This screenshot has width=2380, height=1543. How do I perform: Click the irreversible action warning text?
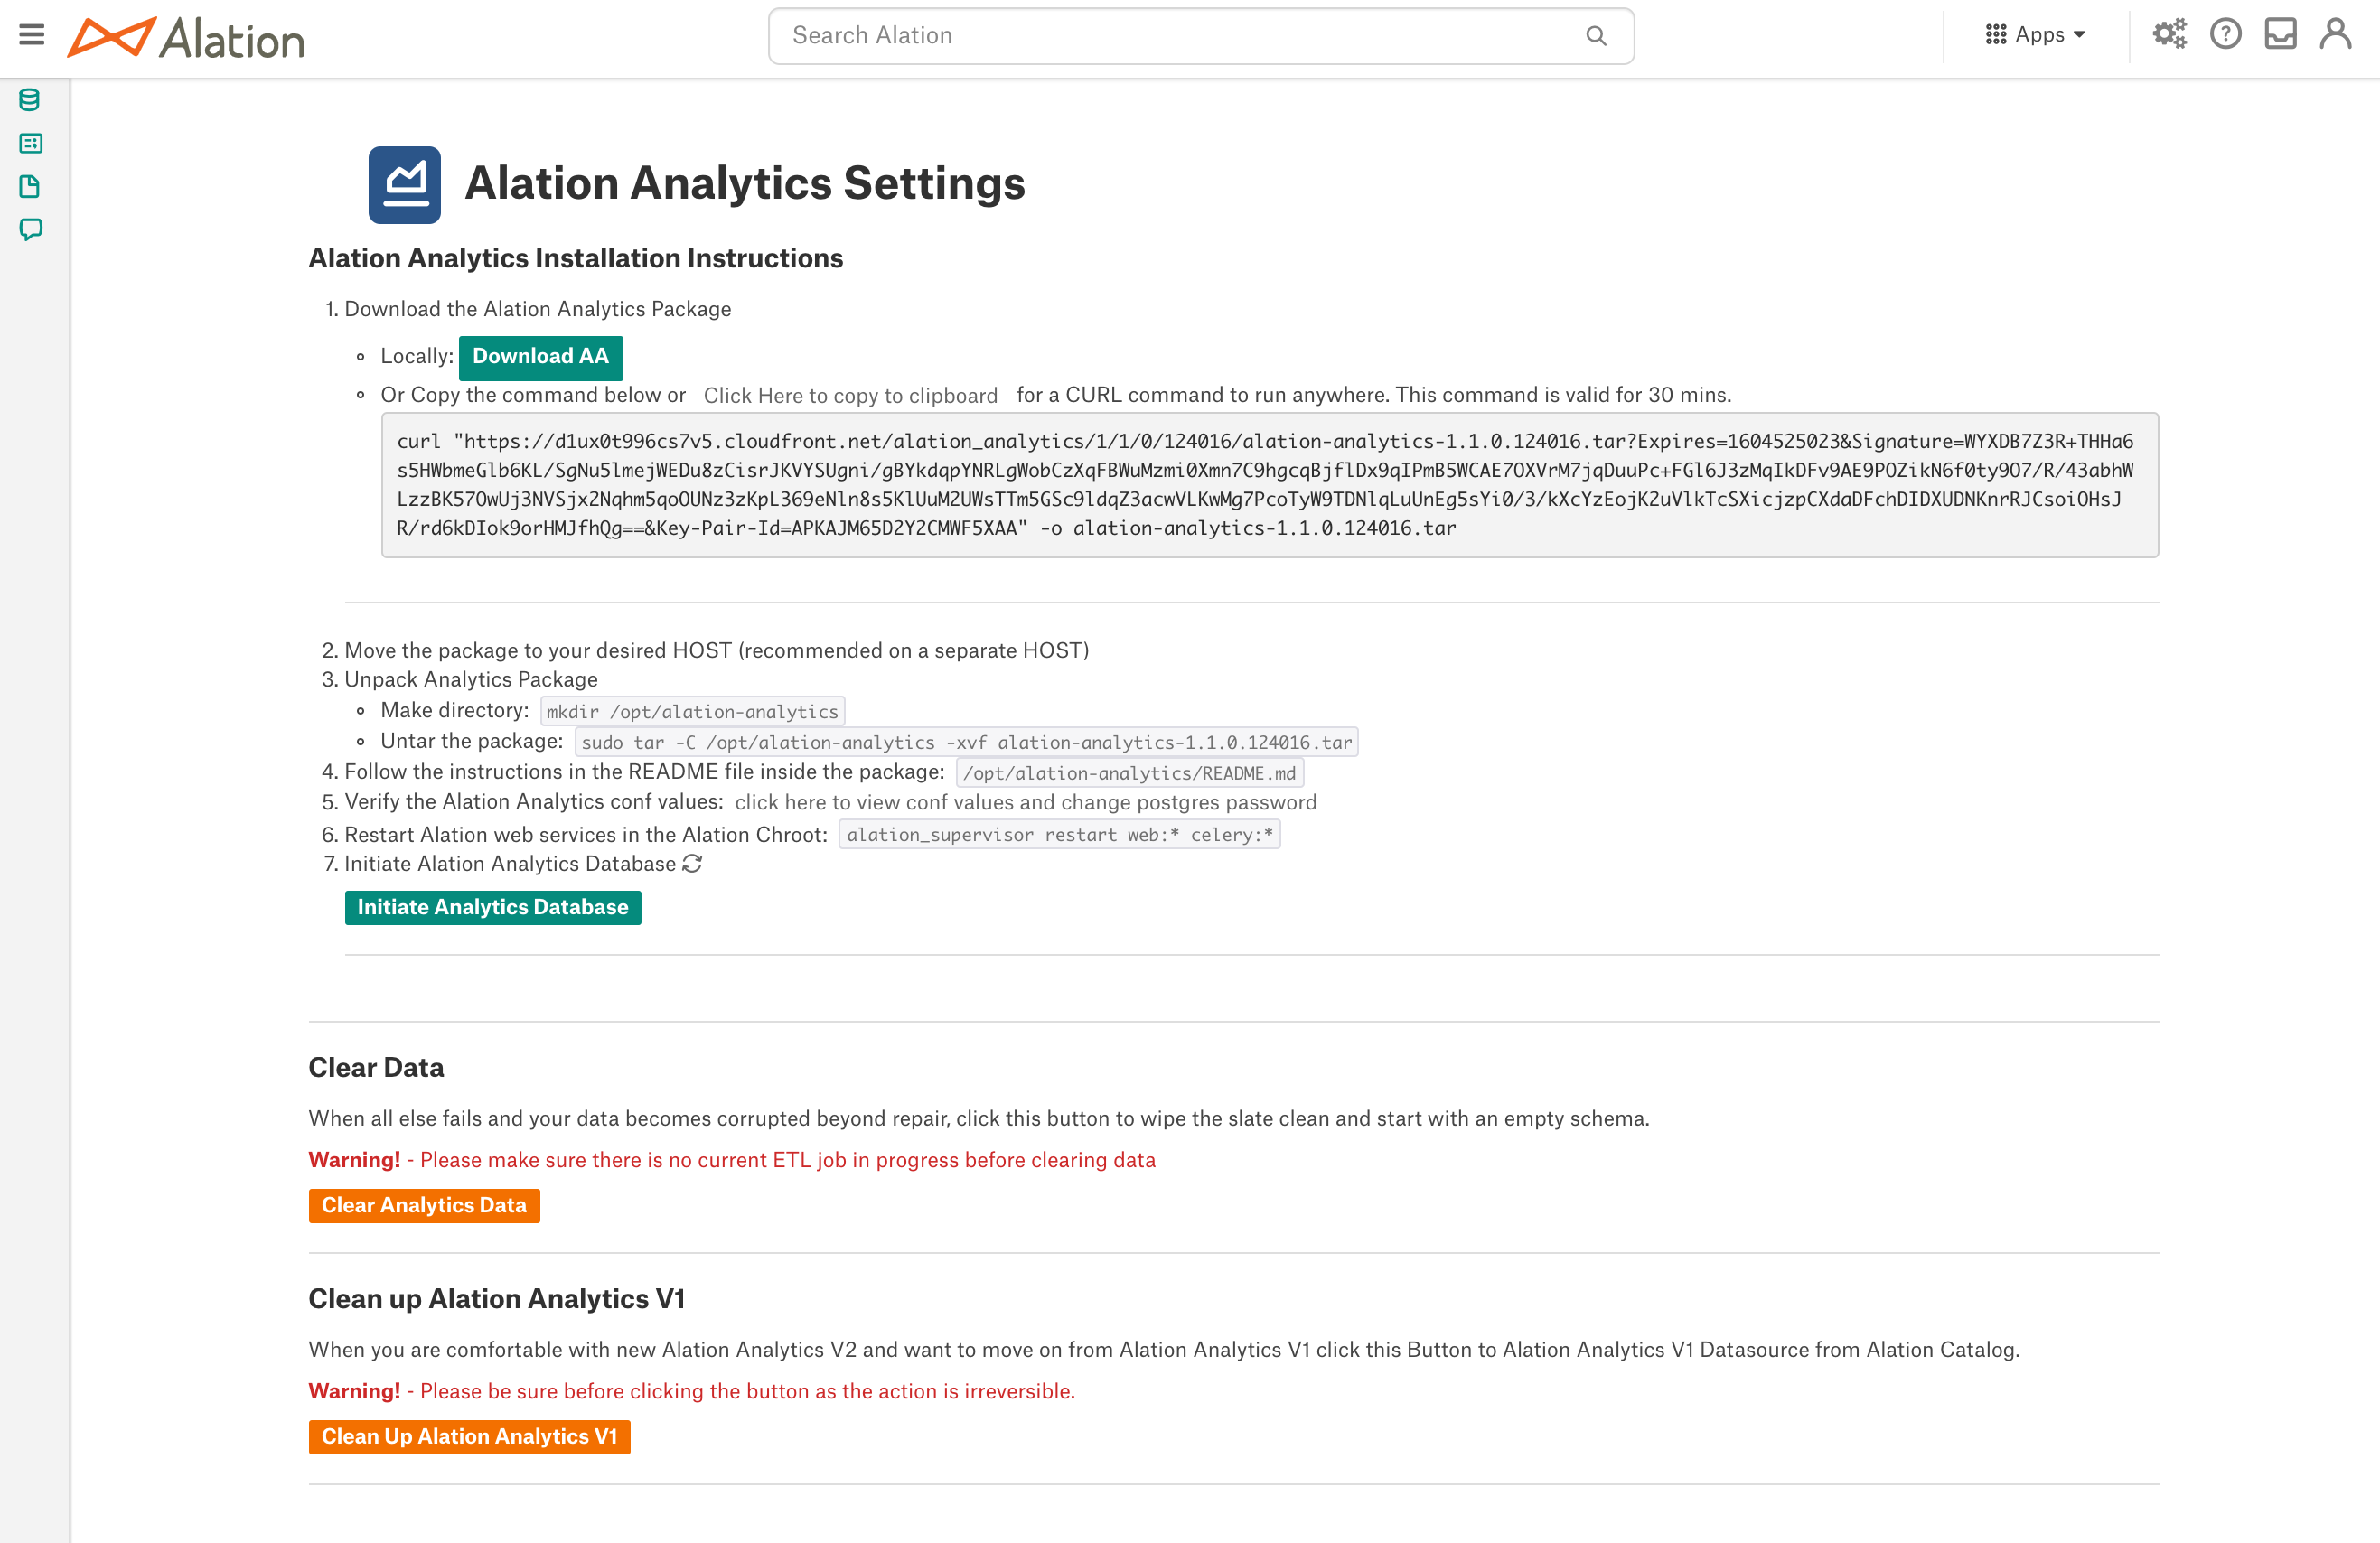tap(692, 1391)
